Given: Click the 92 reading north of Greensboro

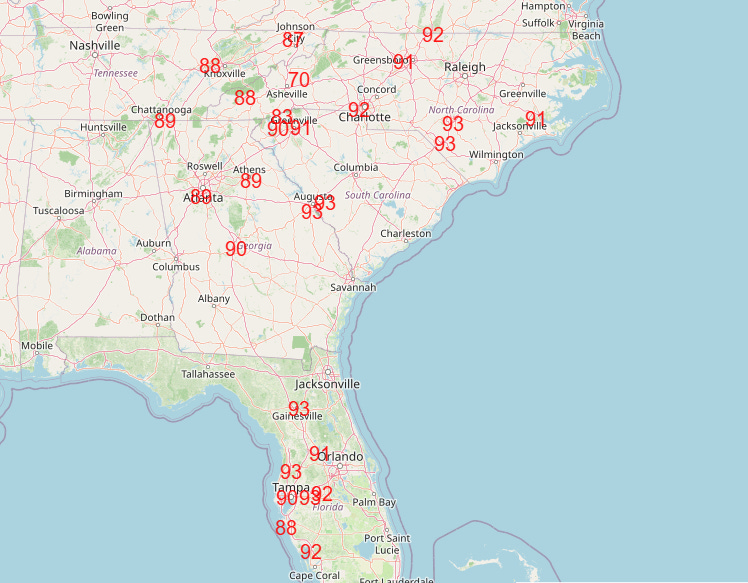Looking at the screenshot, I should [x=433, y=35].
